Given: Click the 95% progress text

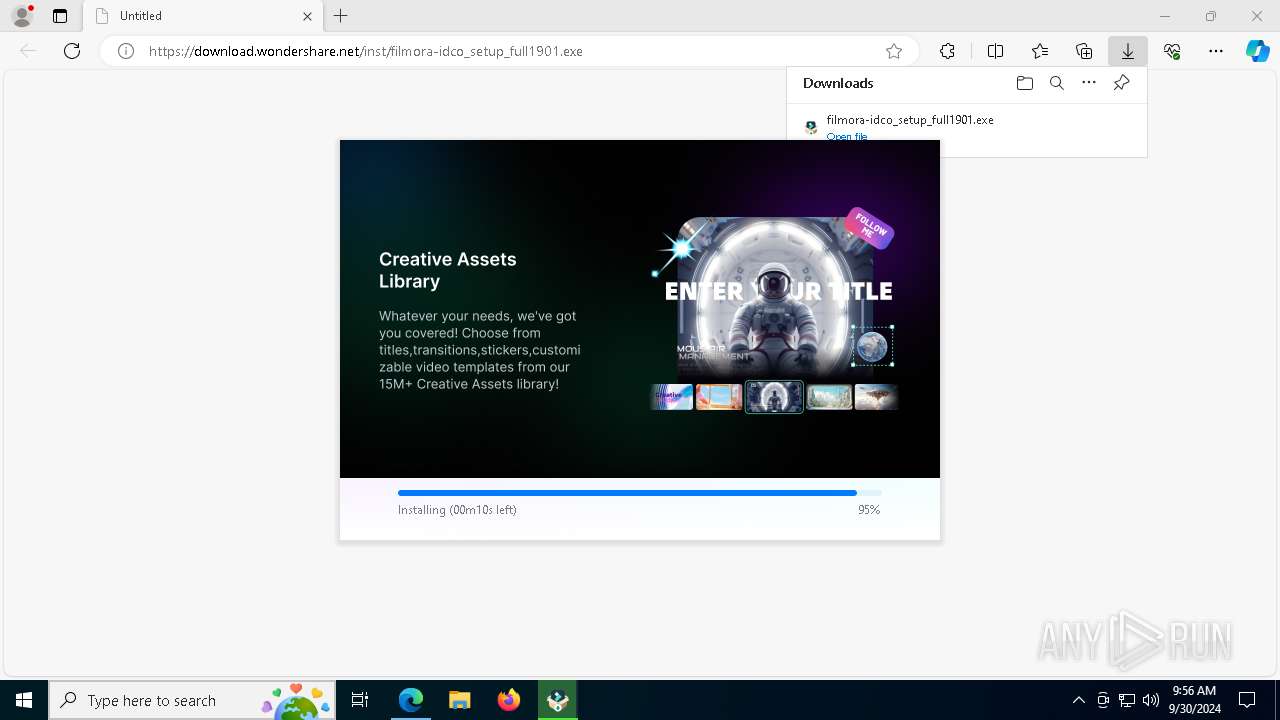Looking at the screenshot, I should coord(869,510).
